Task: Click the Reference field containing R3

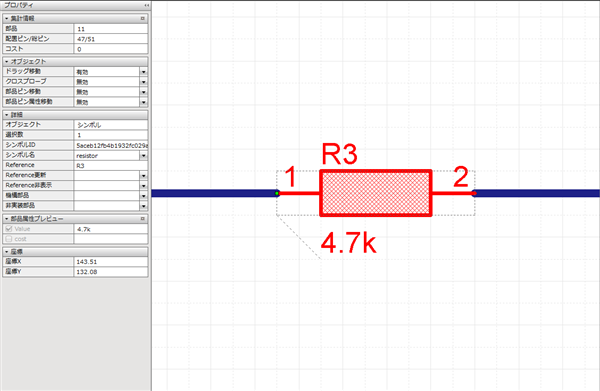Action: pos(111,166)
